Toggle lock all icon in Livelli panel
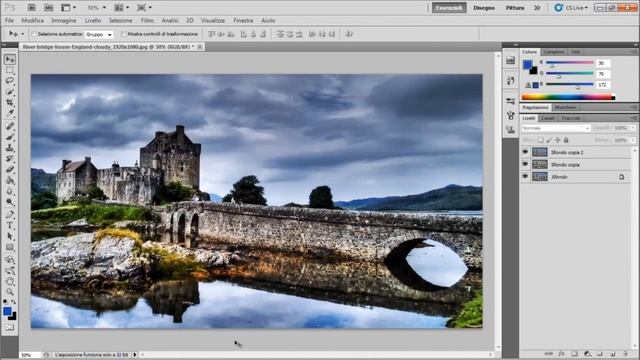 566,140
